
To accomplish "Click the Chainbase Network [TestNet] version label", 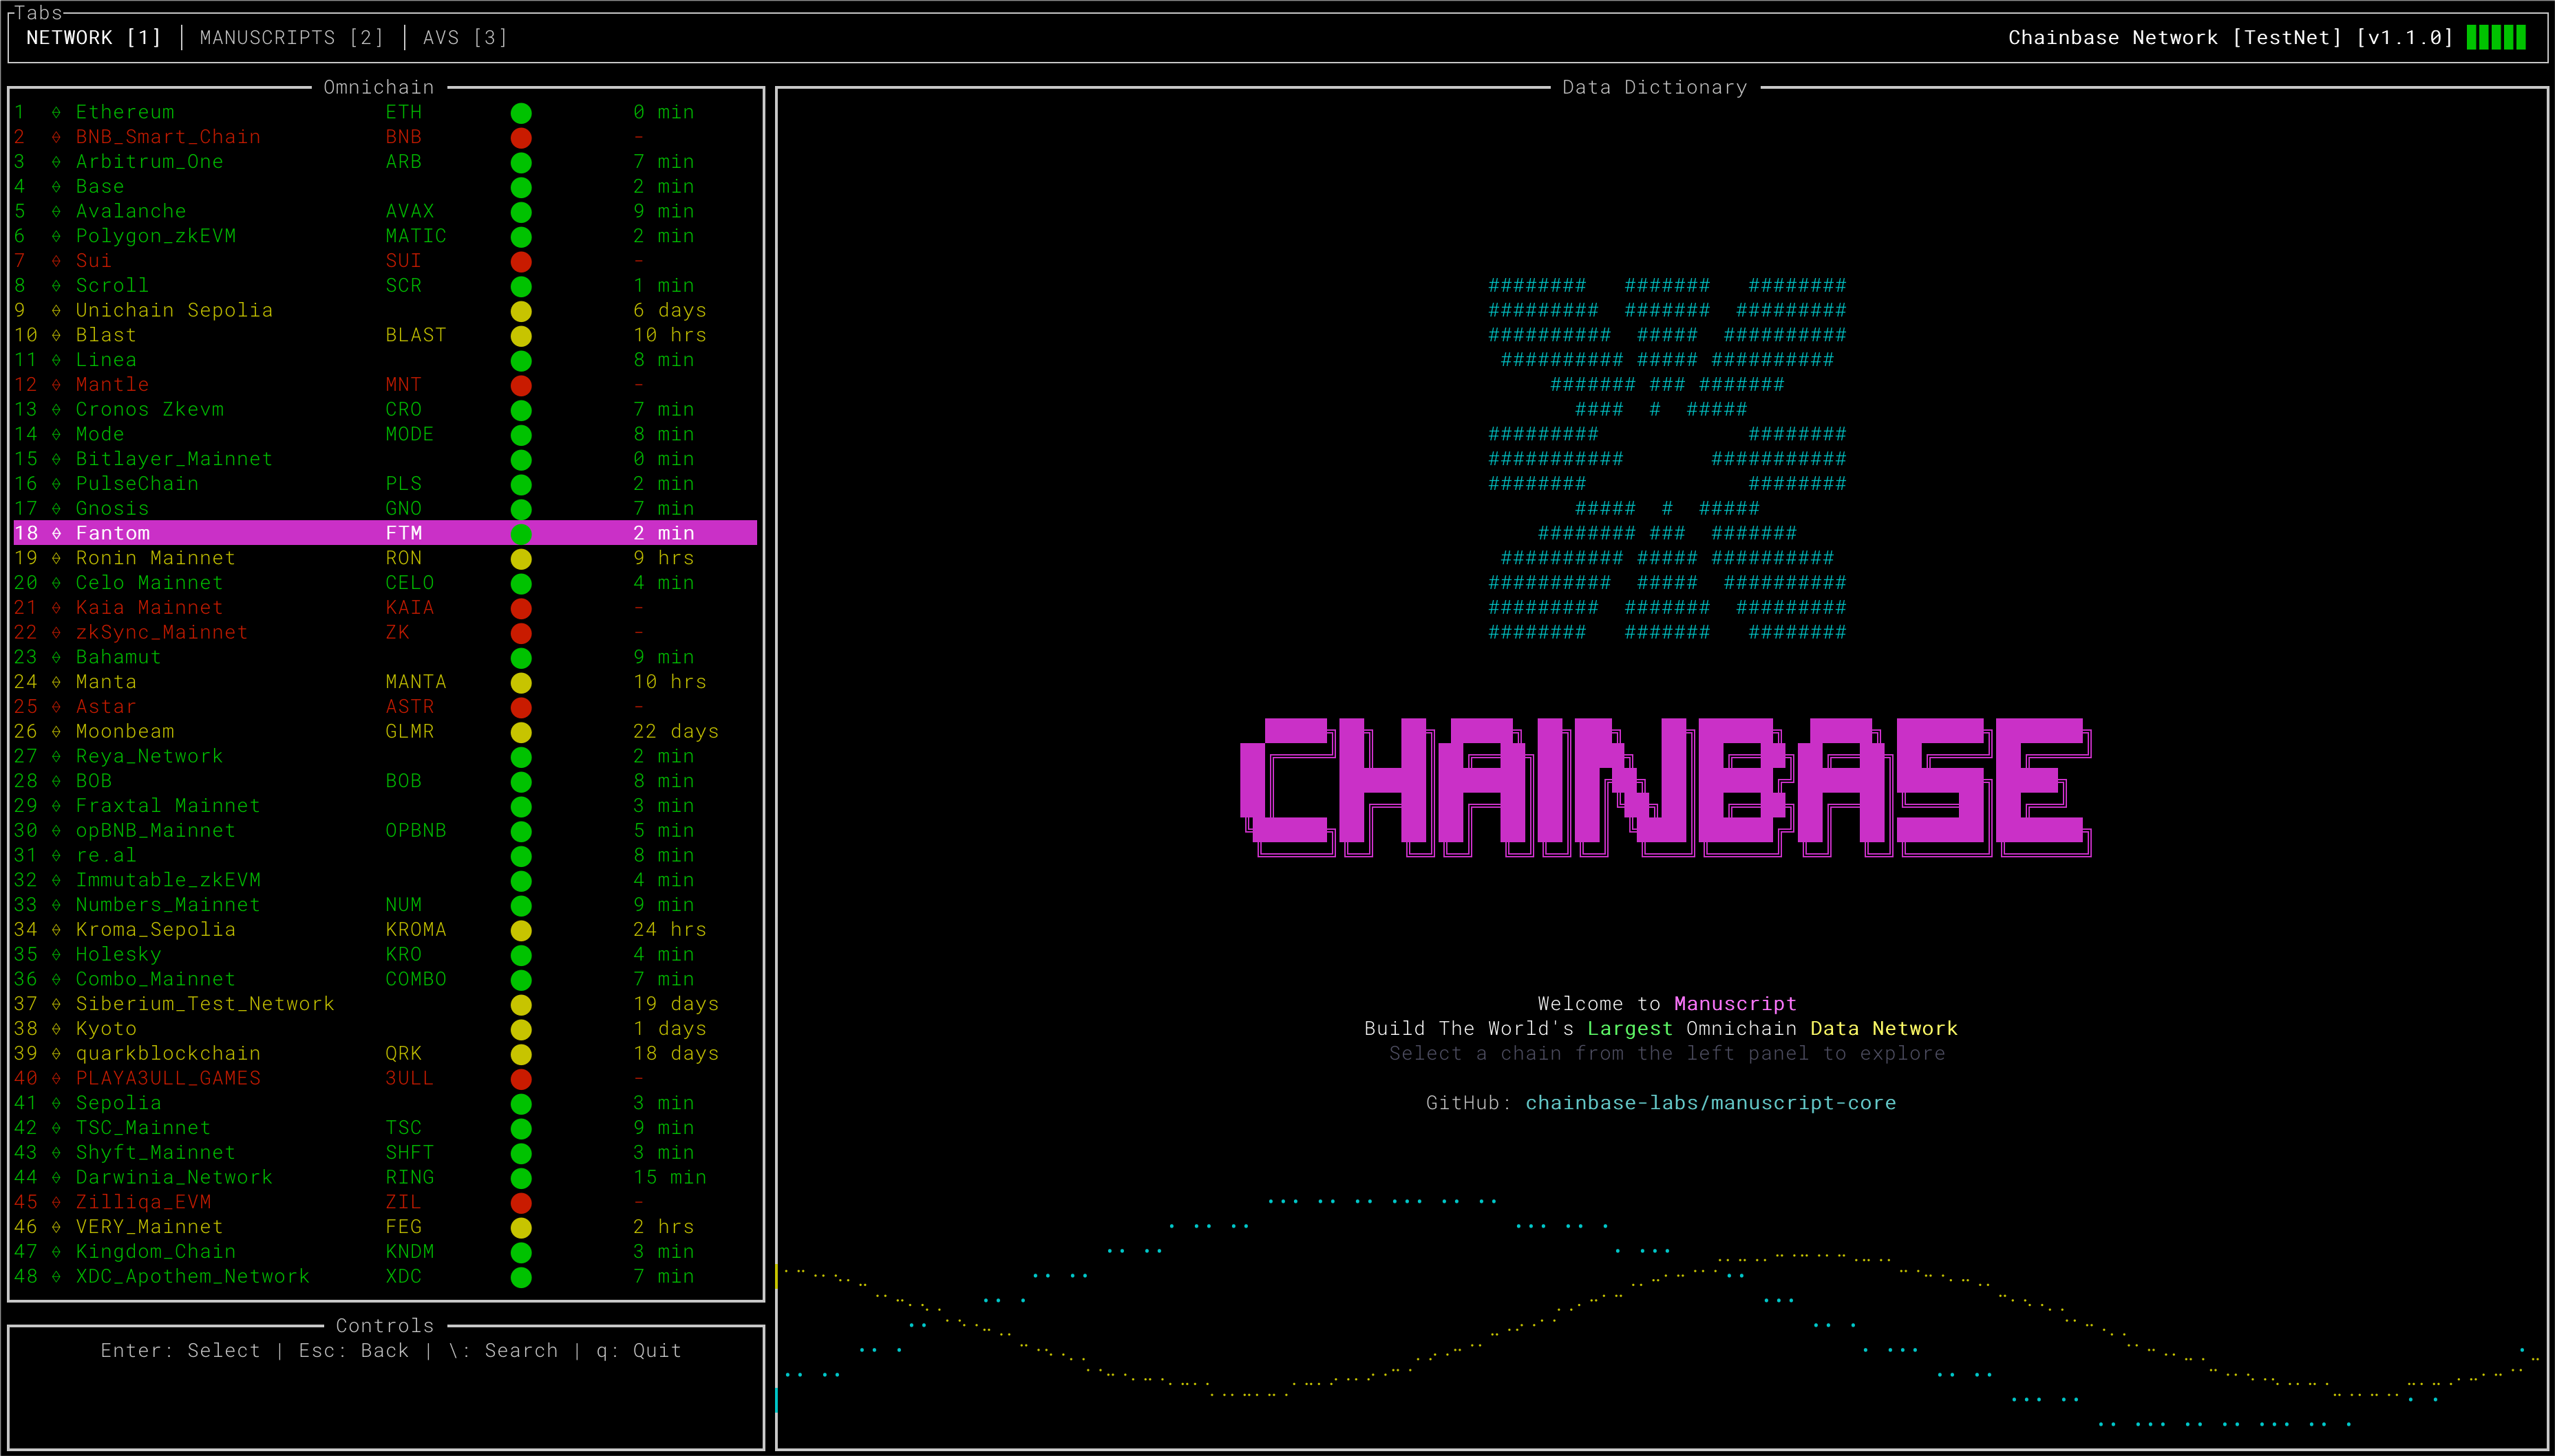I will [2230, 38].
